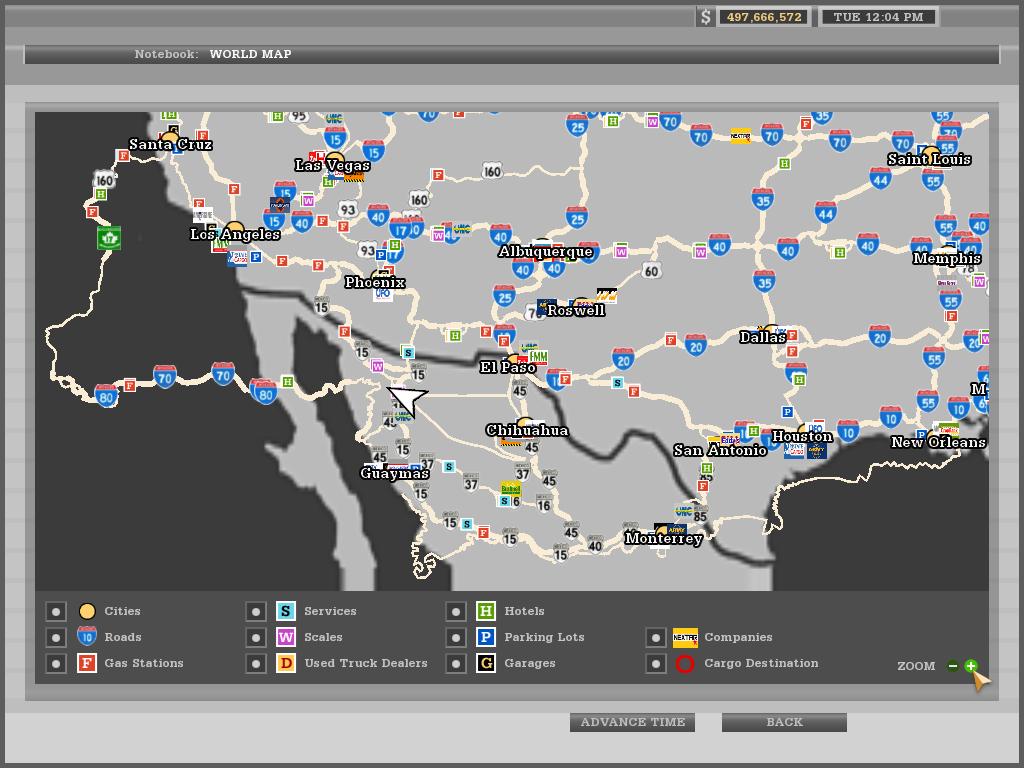Click the orange D Used Truck Dealers icon
The height and width of the screenshot is (768, 1024).
click(286, 664)
